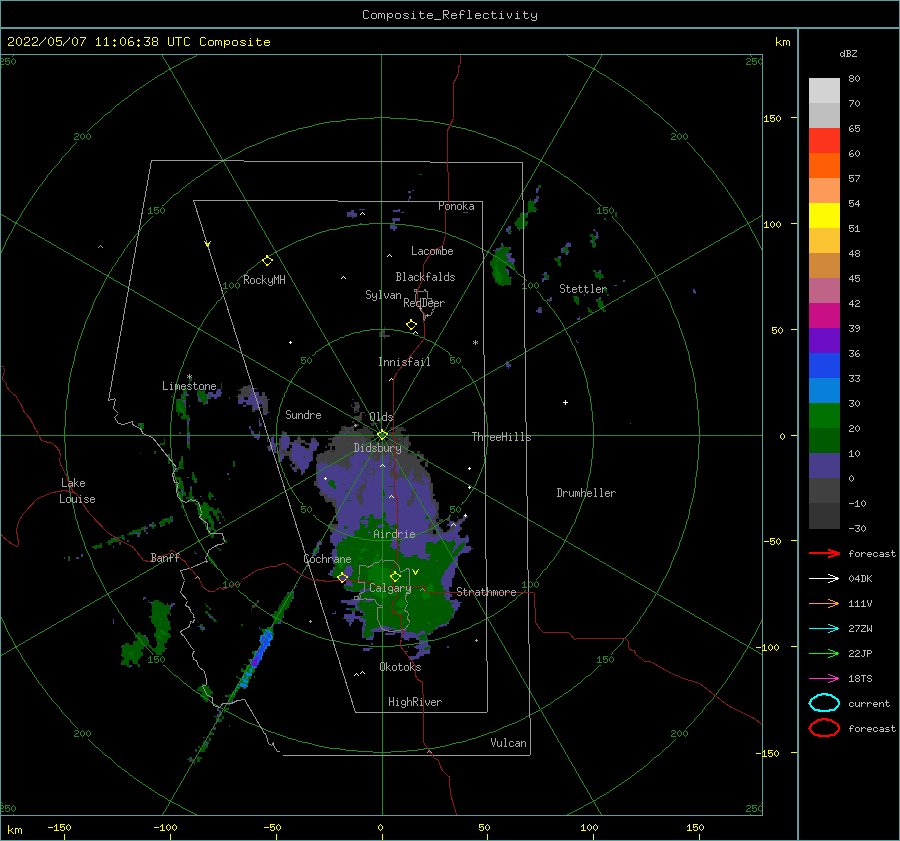The height and width of the screenshot is (841, 900).
Task: Click the yellow radar-center diamond at Olds
Action: [x=382, y=435]
